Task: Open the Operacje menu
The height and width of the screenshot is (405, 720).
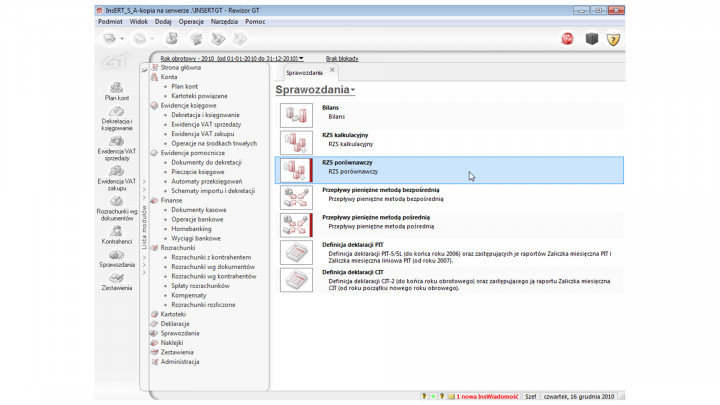Action: pyautogui.click(x=191, y=22)
